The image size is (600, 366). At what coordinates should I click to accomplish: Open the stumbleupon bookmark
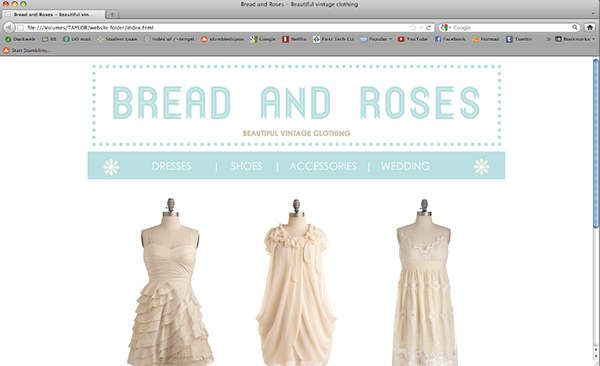click(x=222, y=39)
